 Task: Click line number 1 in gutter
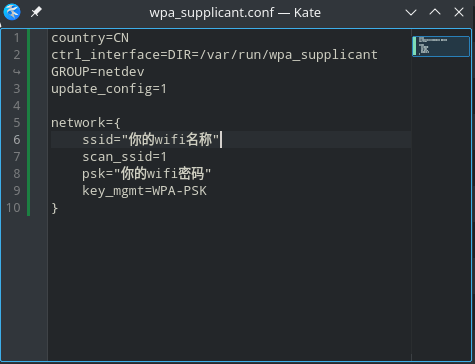(17, 38)
